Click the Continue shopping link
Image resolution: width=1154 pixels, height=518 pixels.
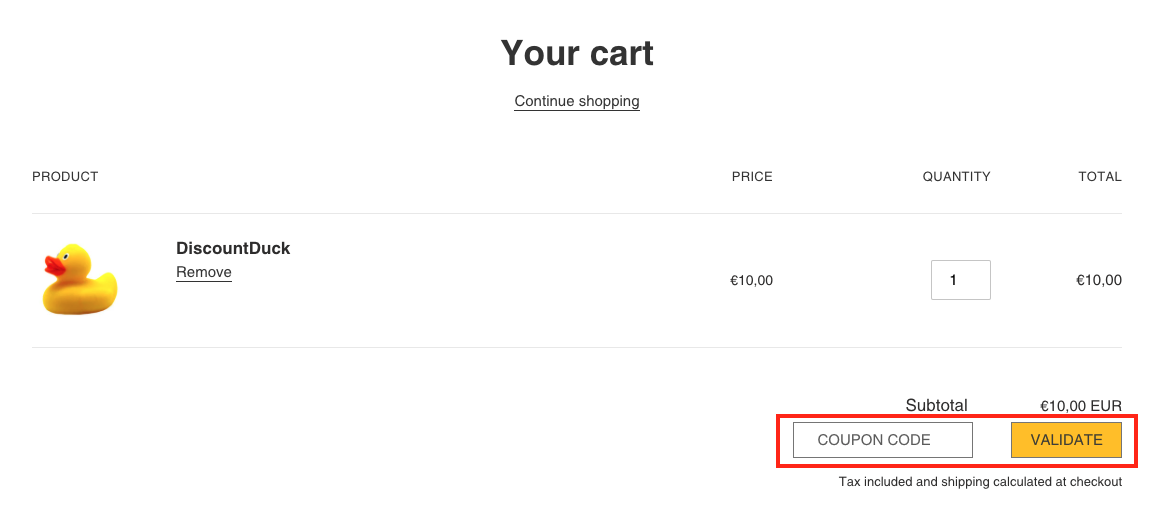pyautogui.click(x=577, y=101)
